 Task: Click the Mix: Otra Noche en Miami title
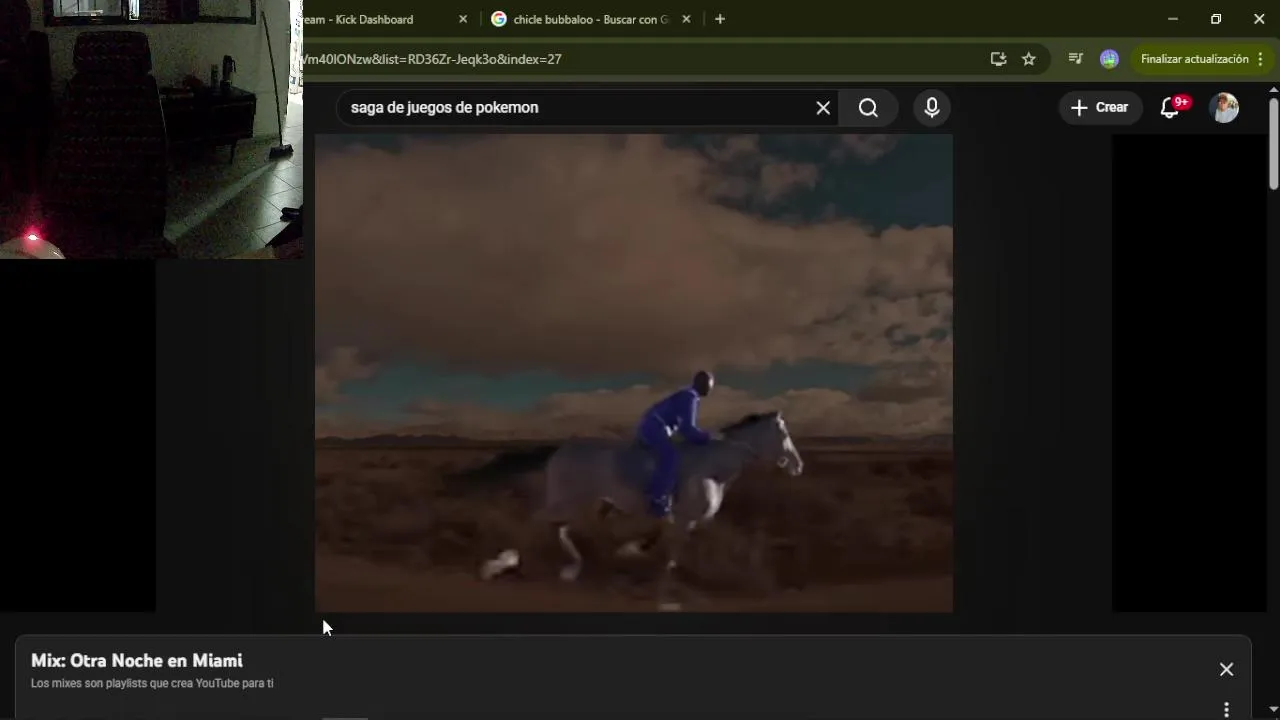click(137, 661)
